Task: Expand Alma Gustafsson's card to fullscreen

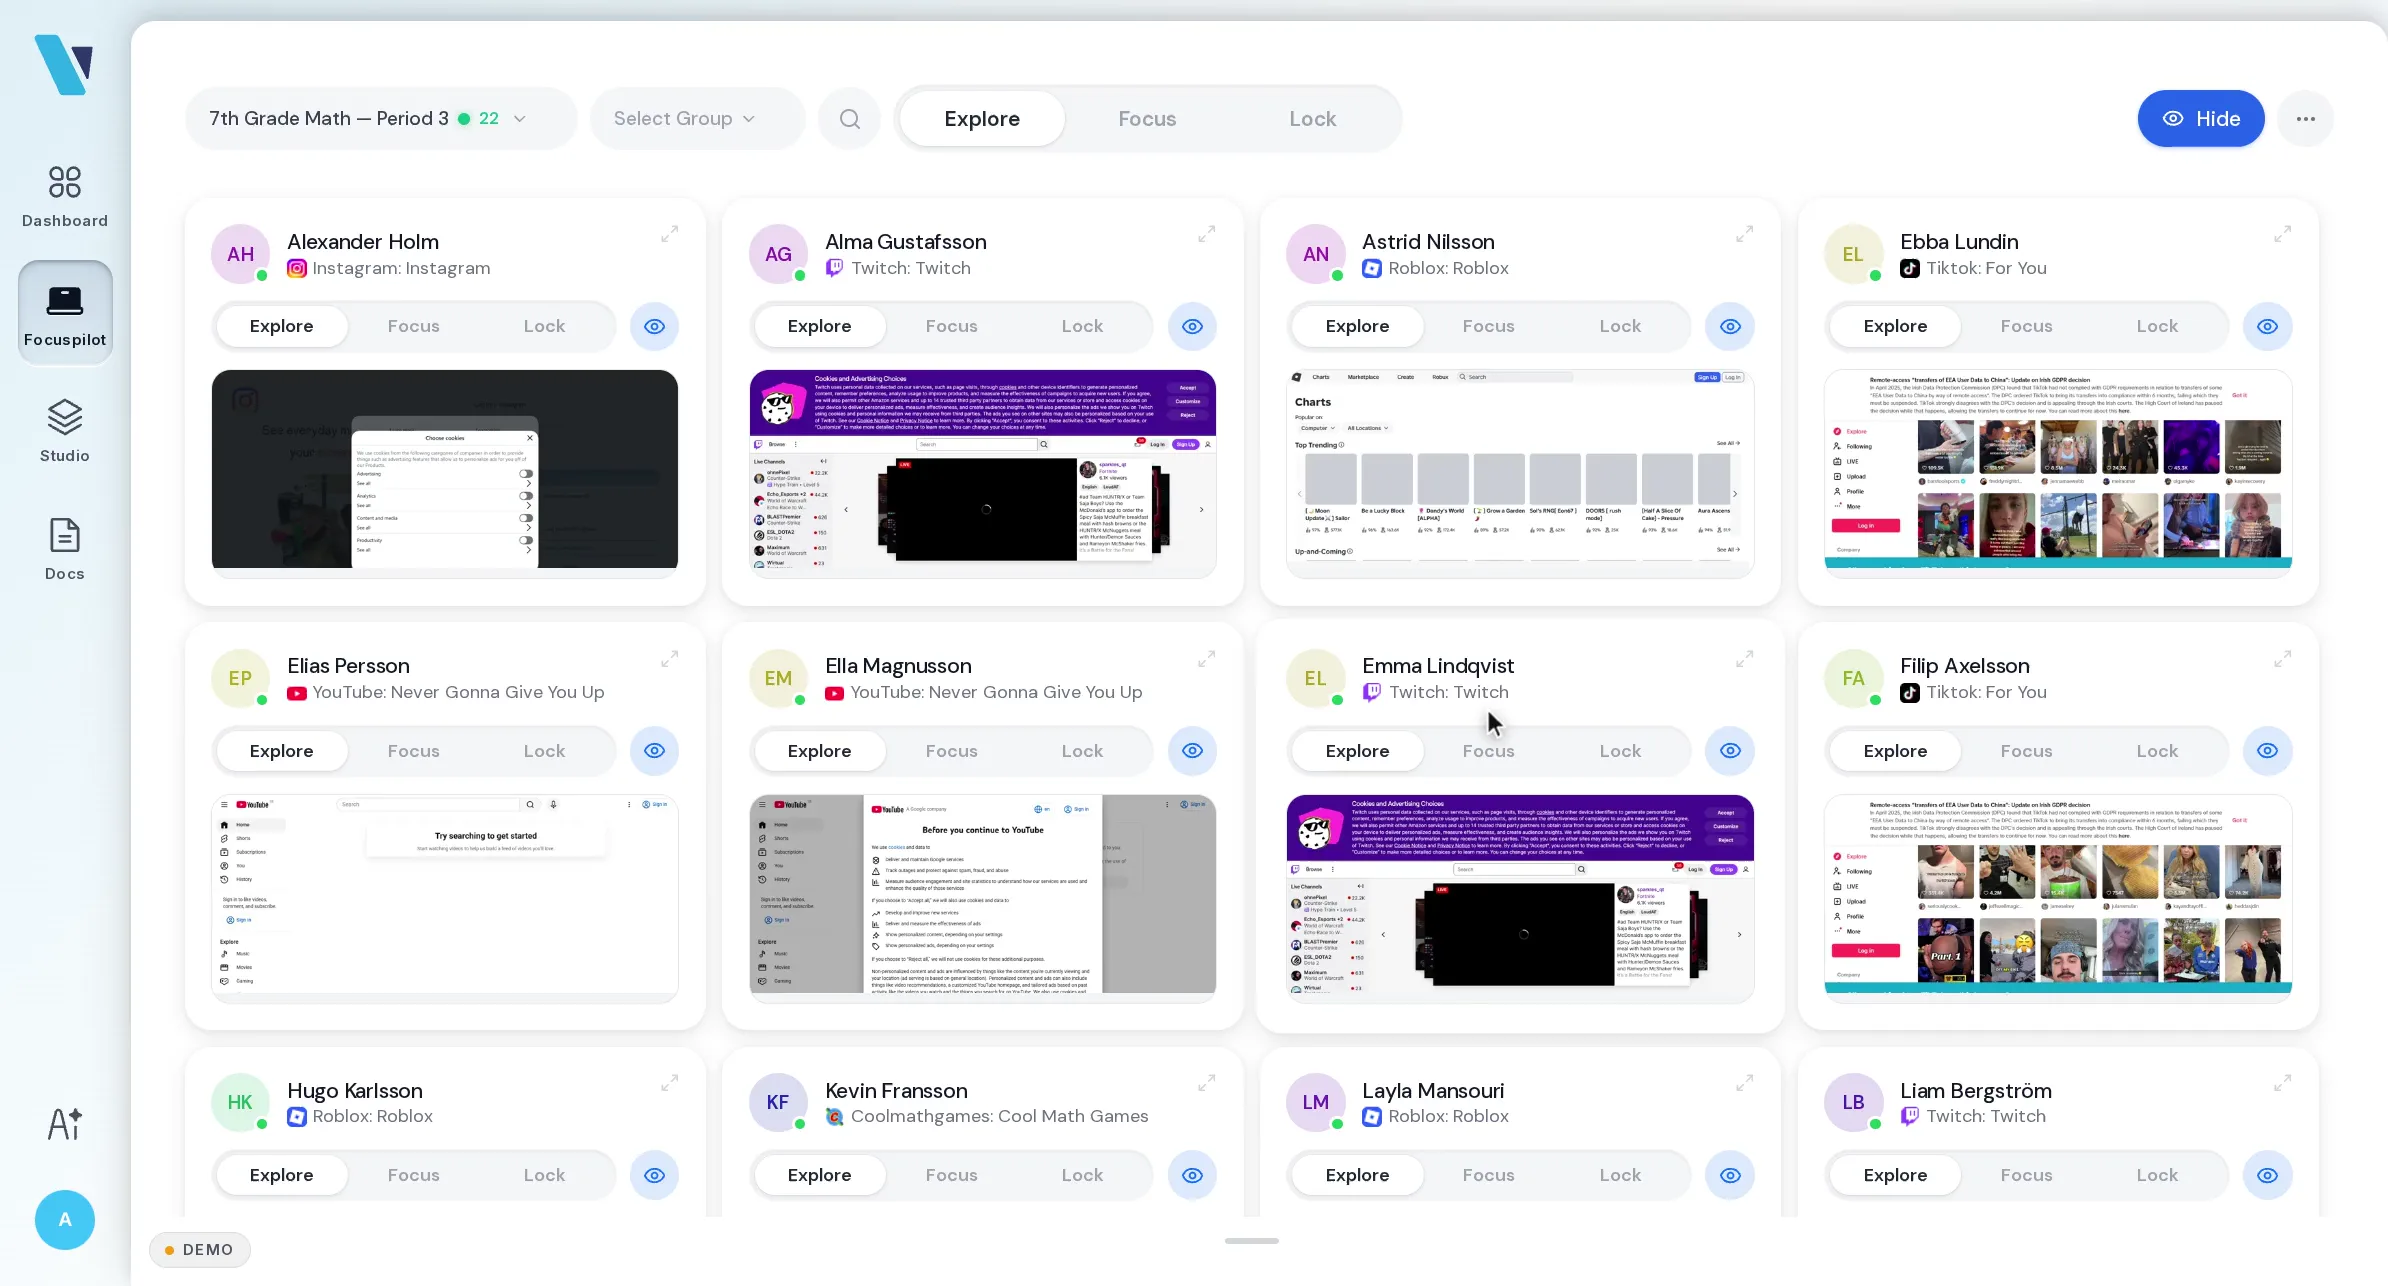Action: pos(1207,234)
